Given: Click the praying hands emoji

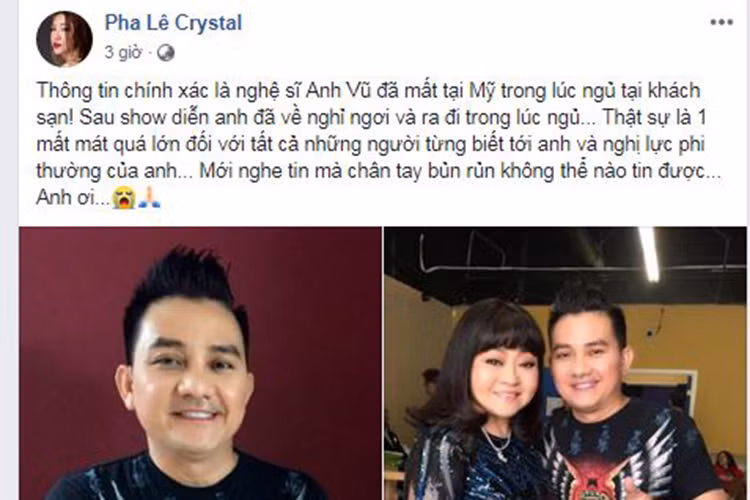Looking at the screenshot, I should [x=149, y=197].
